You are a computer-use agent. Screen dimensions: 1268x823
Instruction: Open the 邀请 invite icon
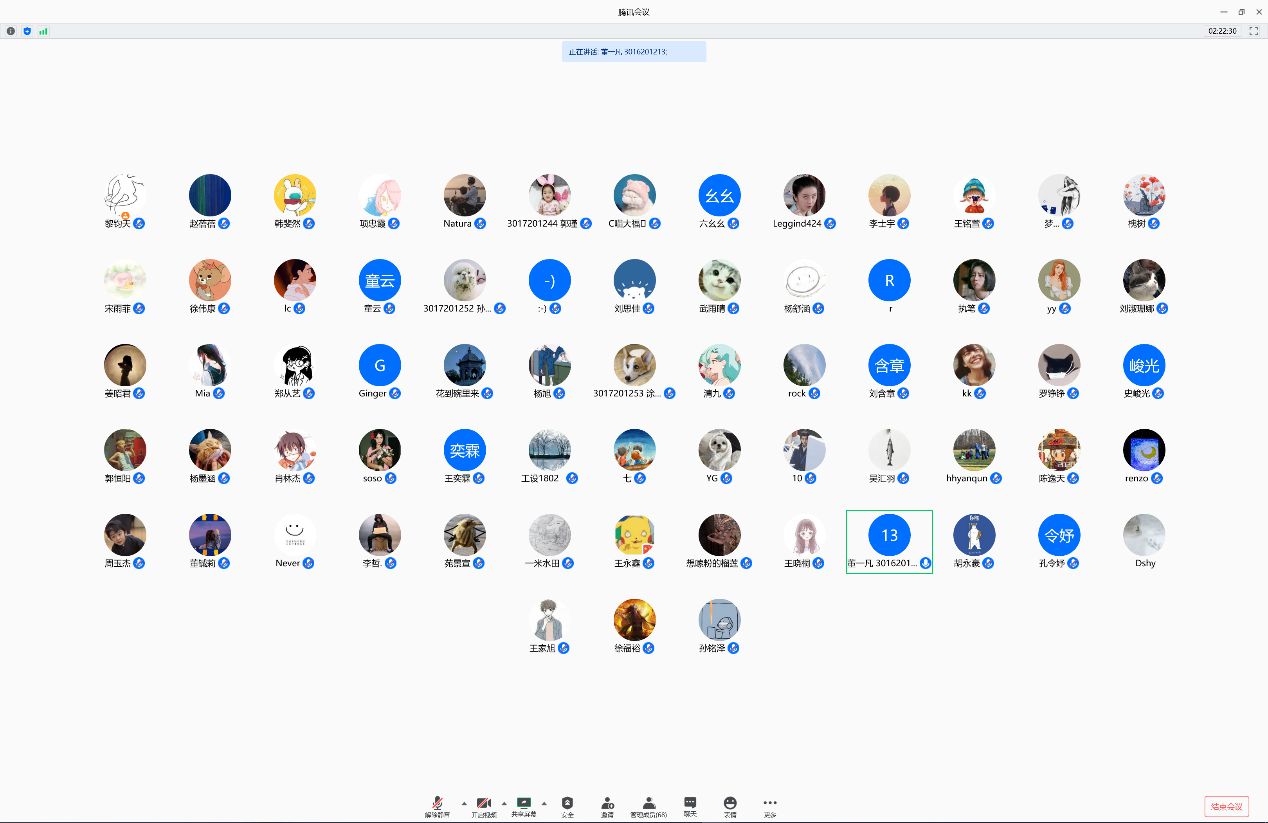[x=607, y=806]
